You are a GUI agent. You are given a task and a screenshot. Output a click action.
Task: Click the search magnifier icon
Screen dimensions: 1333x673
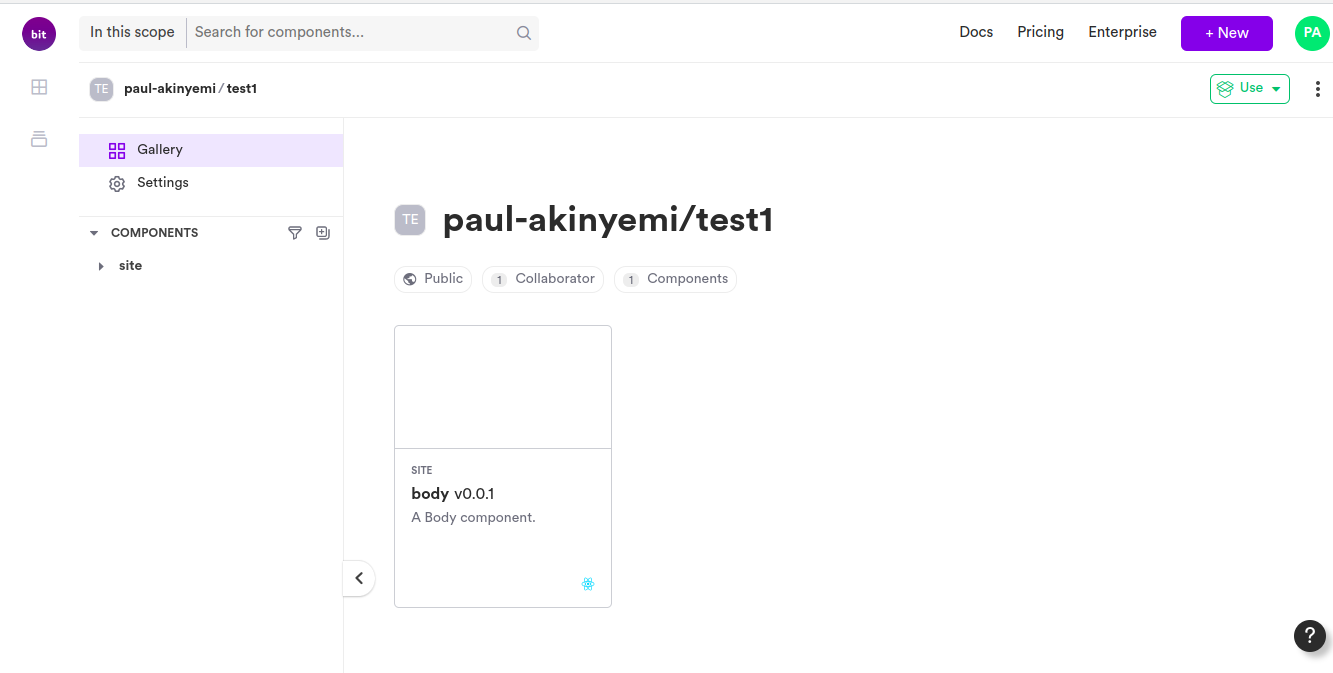(523, 33)
